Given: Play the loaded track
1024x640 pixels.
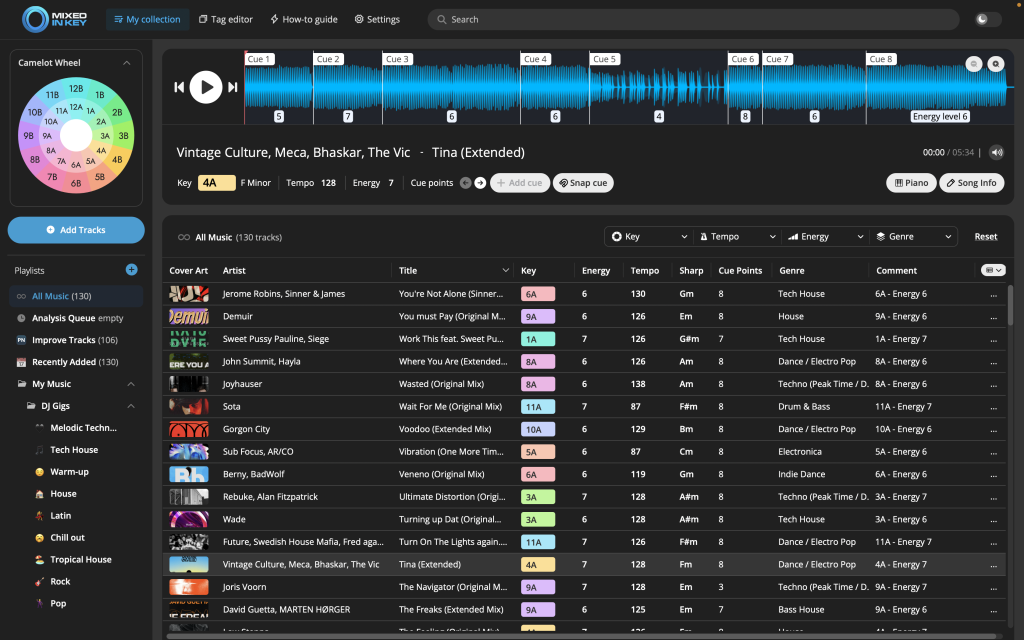Looking at the screenshot, I should pos(205,87).
